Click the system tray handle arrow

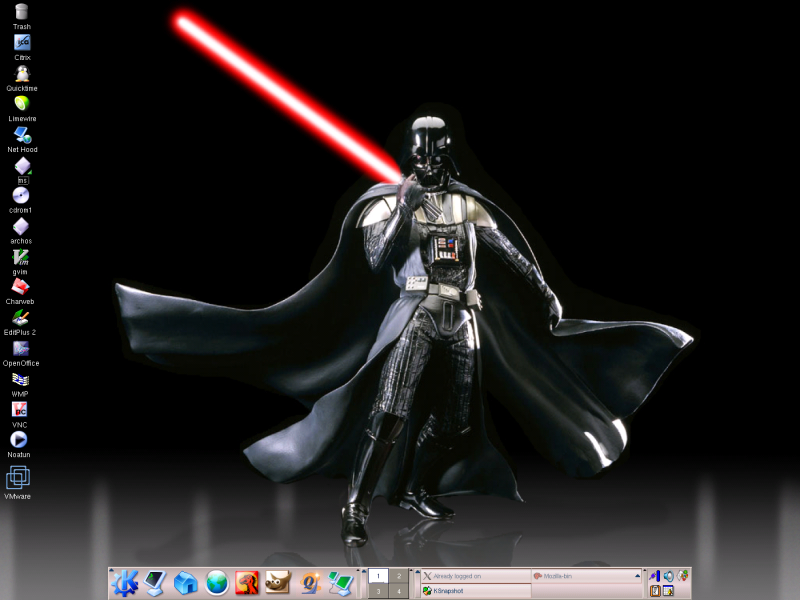click(645, 571)
